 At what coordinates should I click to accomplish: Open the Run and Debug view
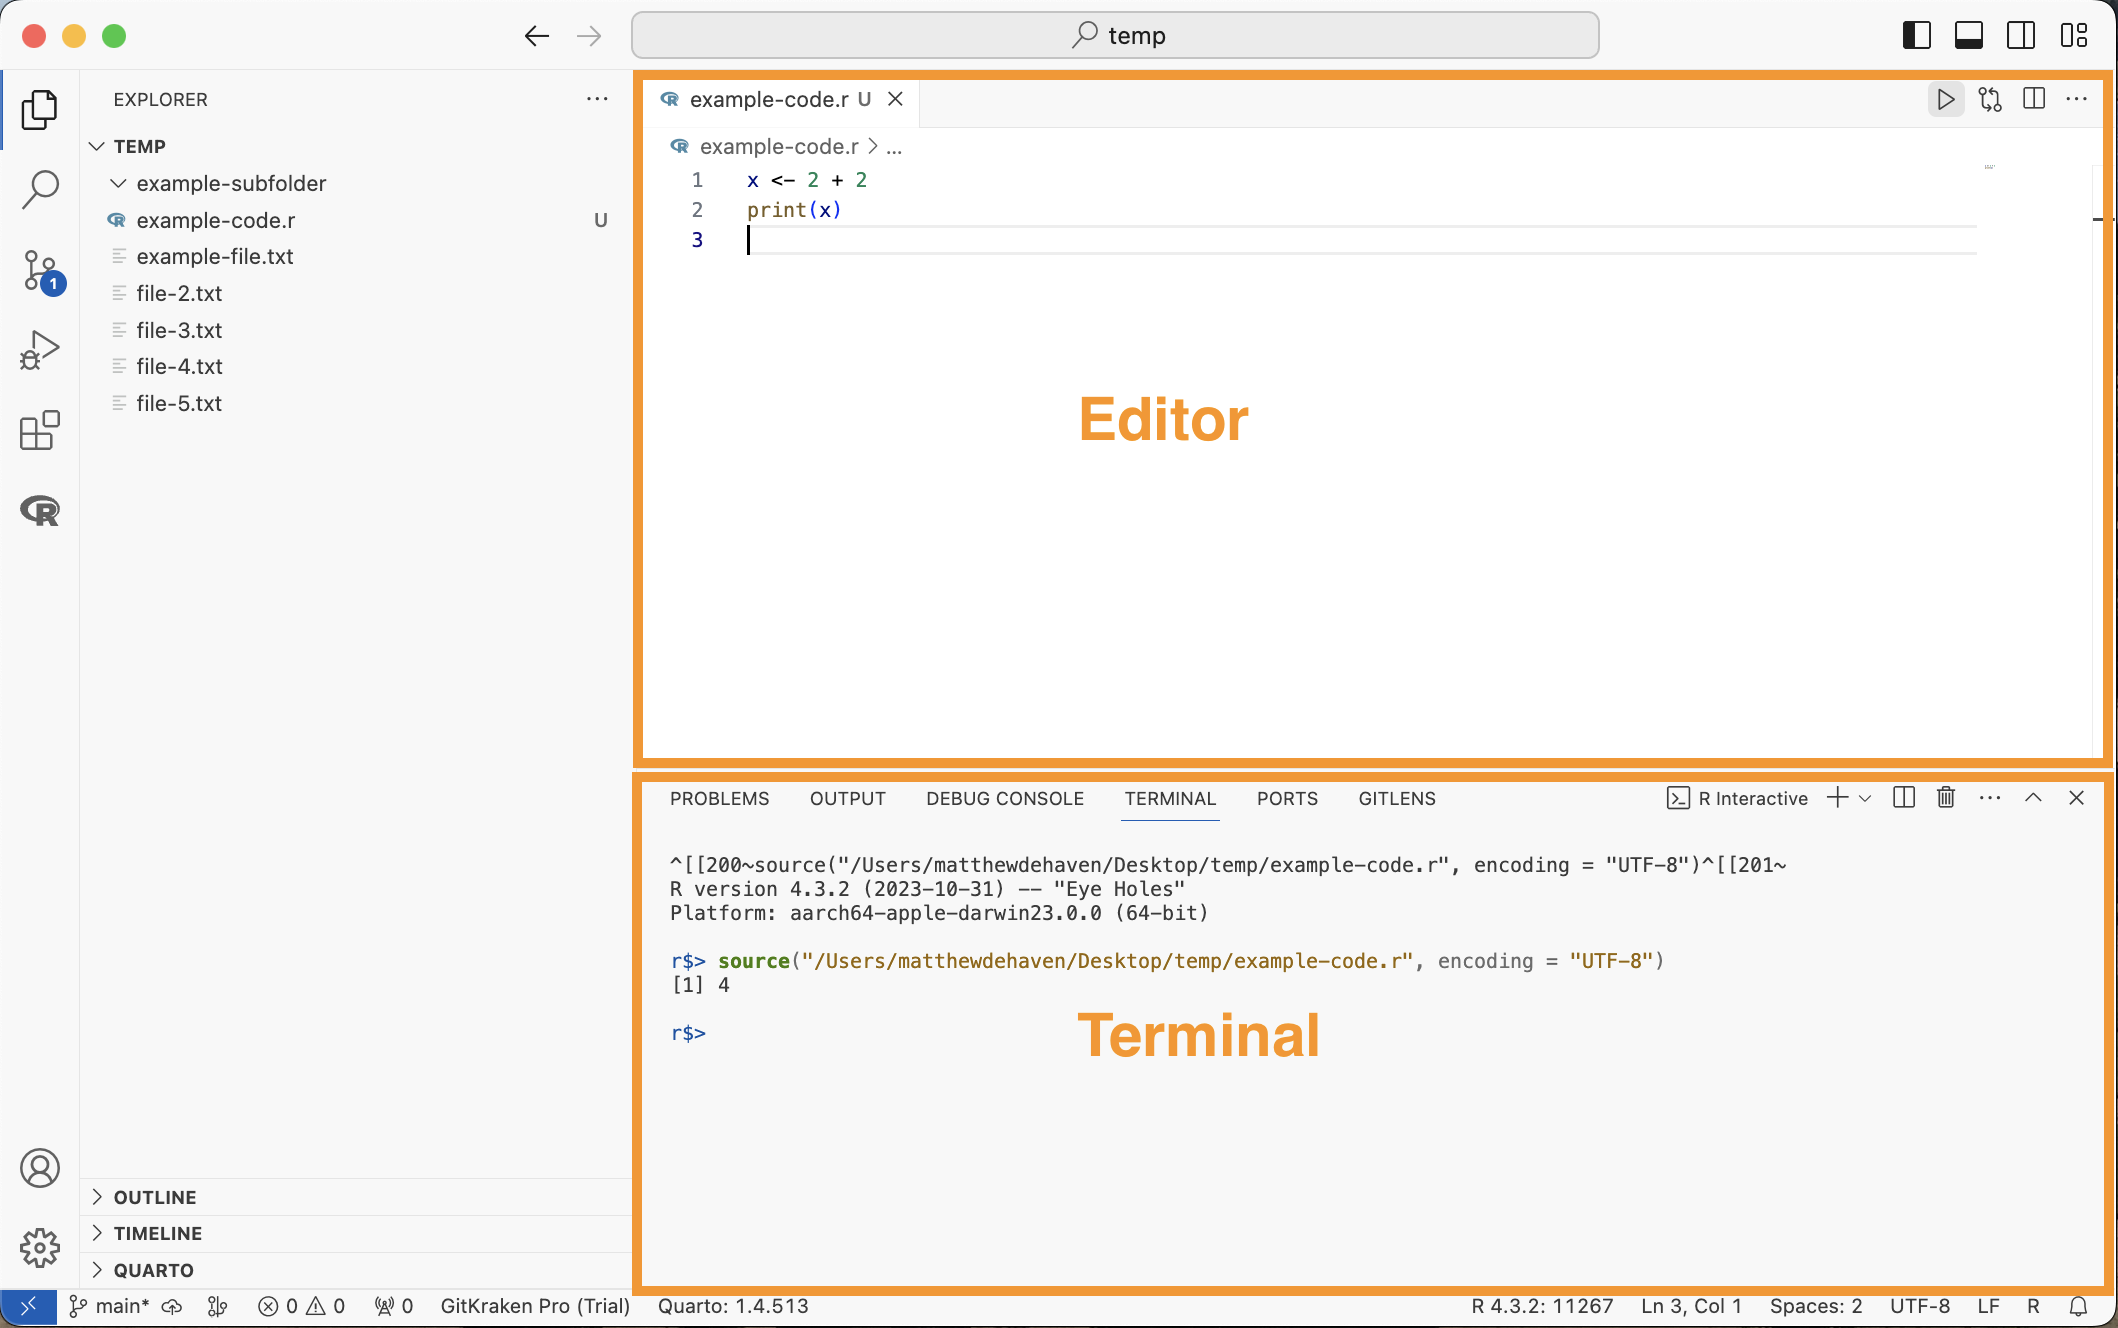click(x=40, y=351)
